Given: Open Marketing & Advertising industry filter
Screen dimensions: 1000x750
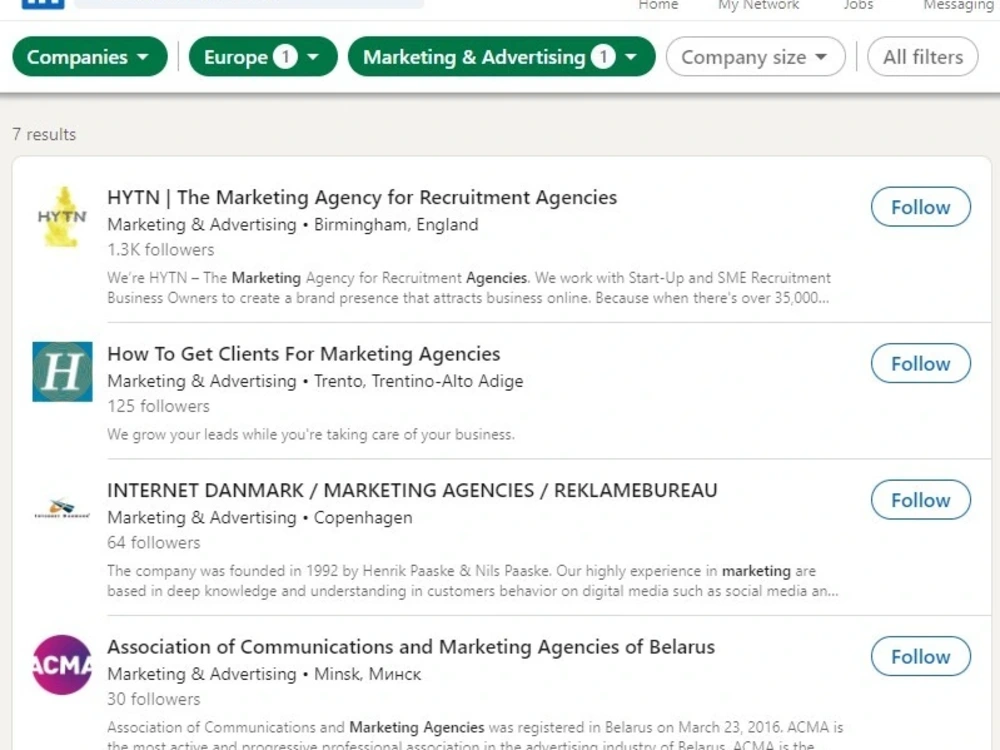Looking at the screenshot, I should 501,57.
